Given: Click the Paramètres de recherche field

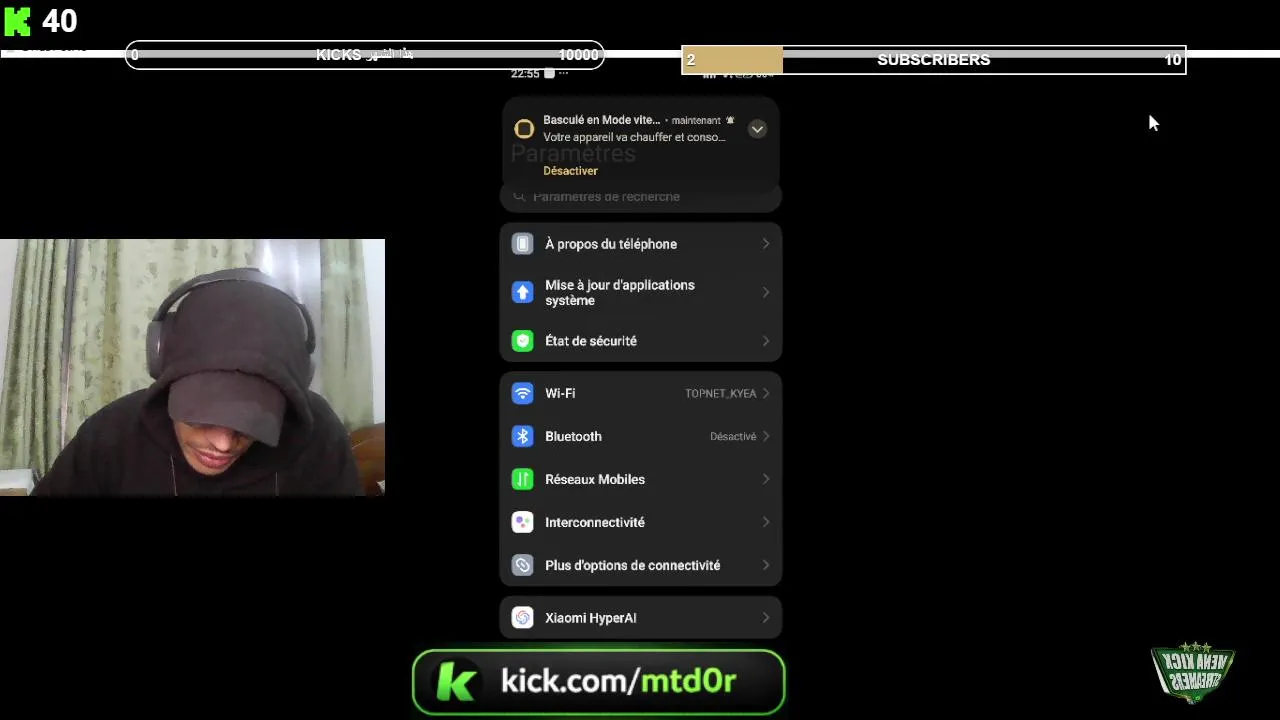Looking at the screenshot, I should click(x=640, y=197).
